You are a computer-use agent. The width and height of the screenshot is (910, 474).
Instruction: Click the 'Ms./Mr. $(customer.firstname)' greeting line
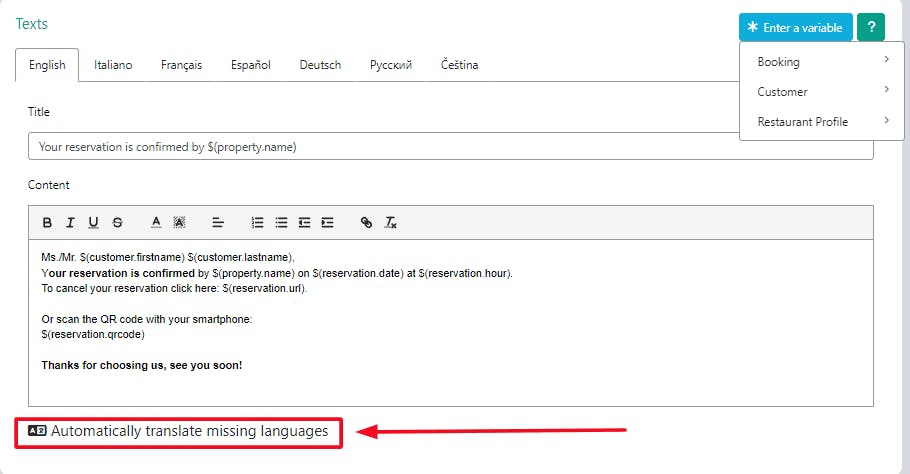[168, 257]
